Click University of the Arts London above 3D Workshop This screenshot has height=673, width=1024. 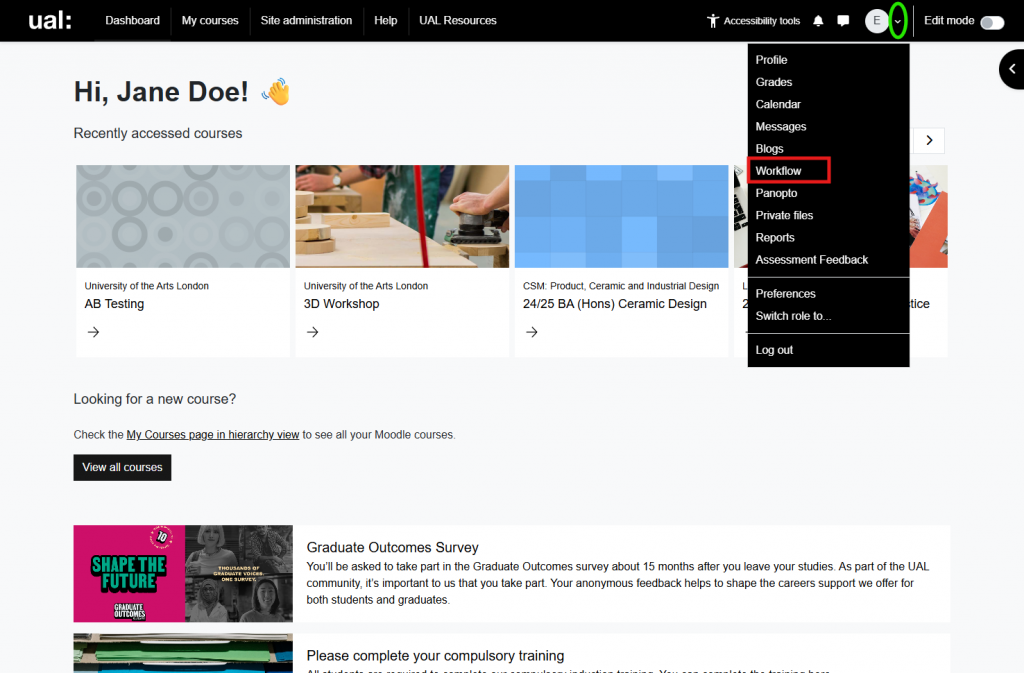366,286
